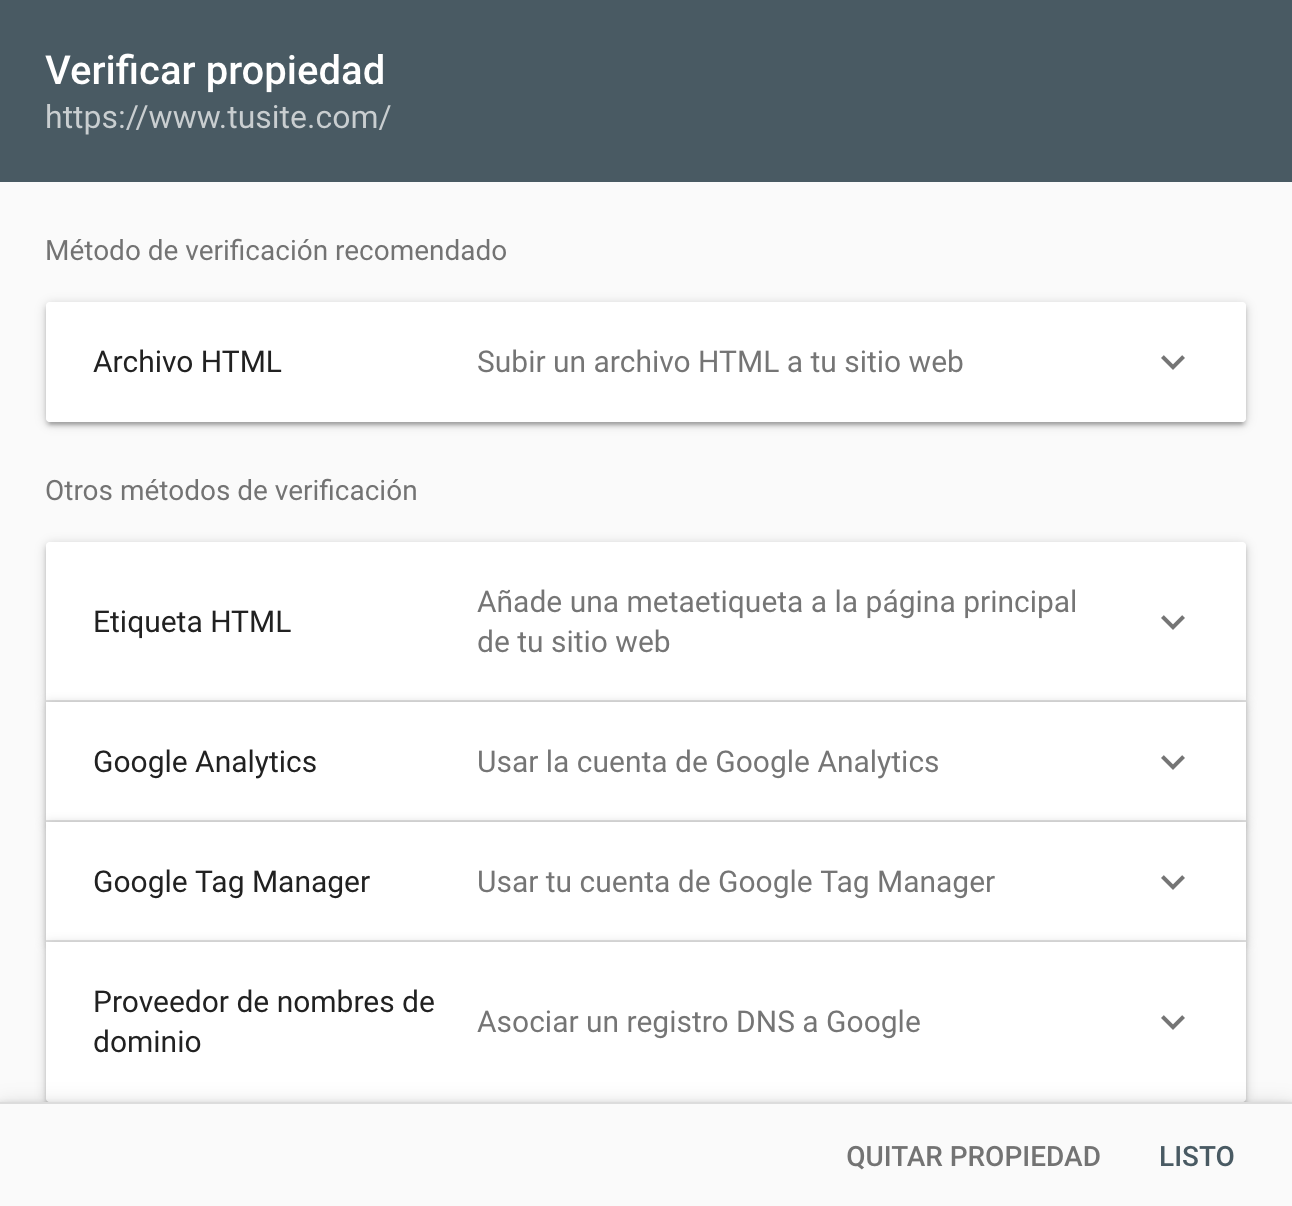Click "Asociar un registro DNS a Google"
Viewport: 1292px width, 1206px height.
pyautogui.click(x=699, y=1022)
